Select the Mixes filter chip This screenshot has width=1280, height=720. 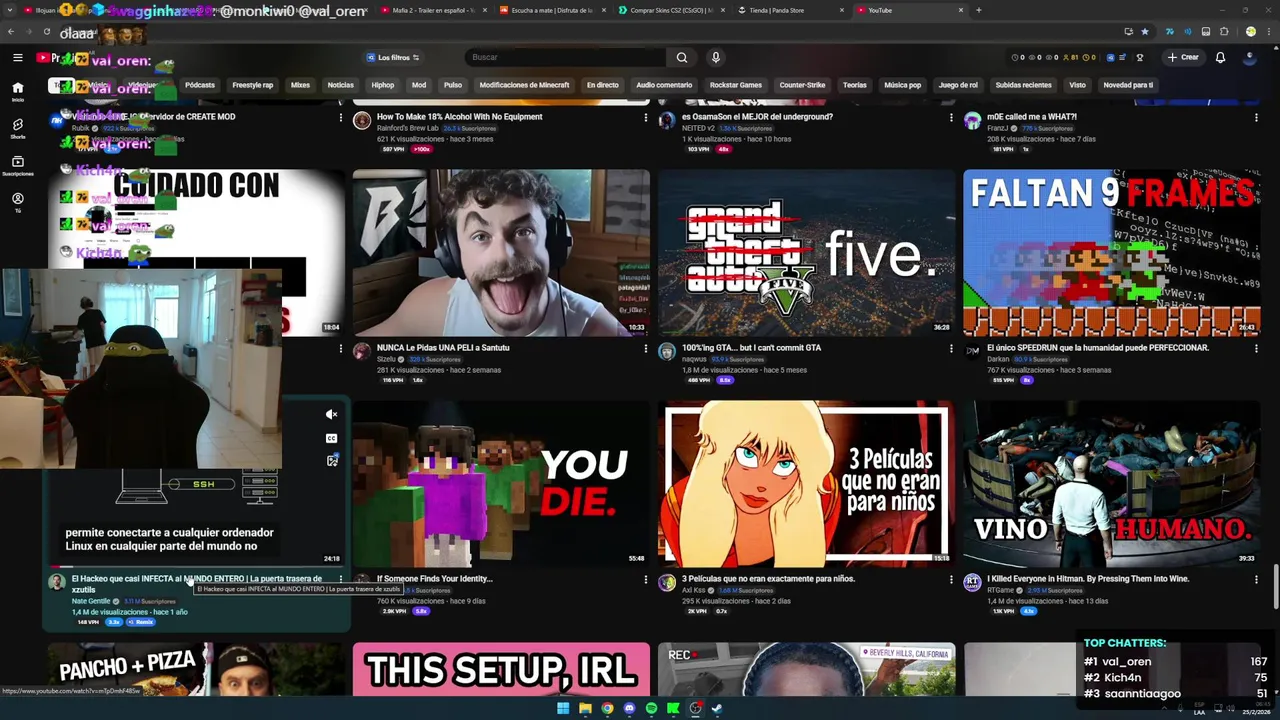pos(300,85)
